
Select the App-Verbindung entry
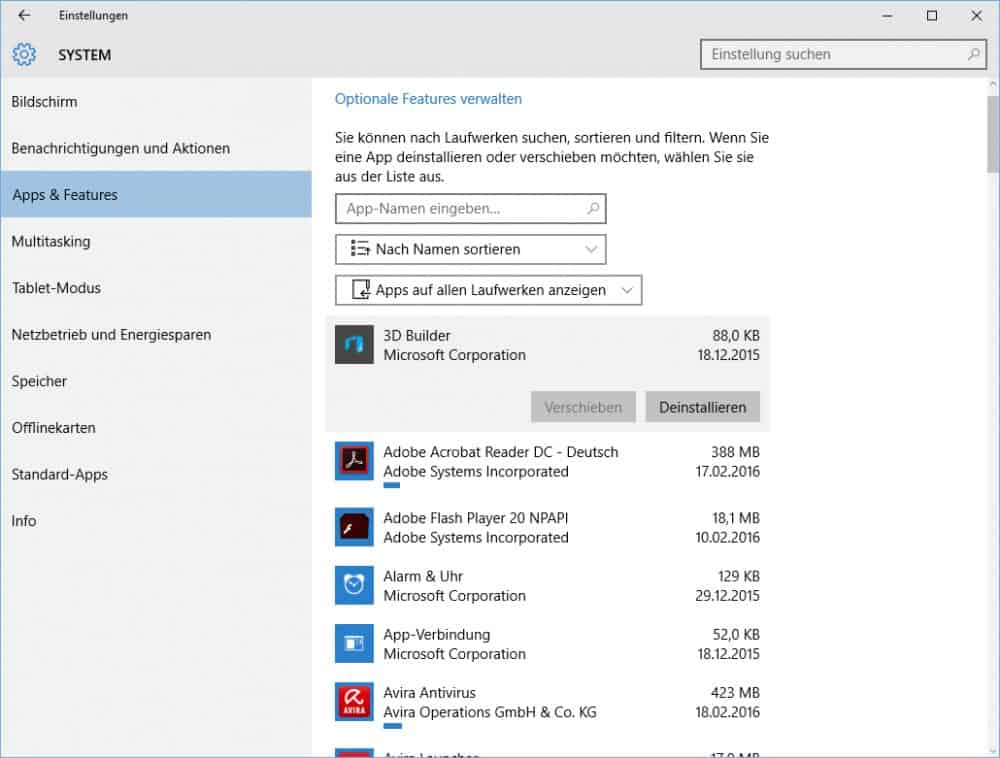tap(547, 644)
